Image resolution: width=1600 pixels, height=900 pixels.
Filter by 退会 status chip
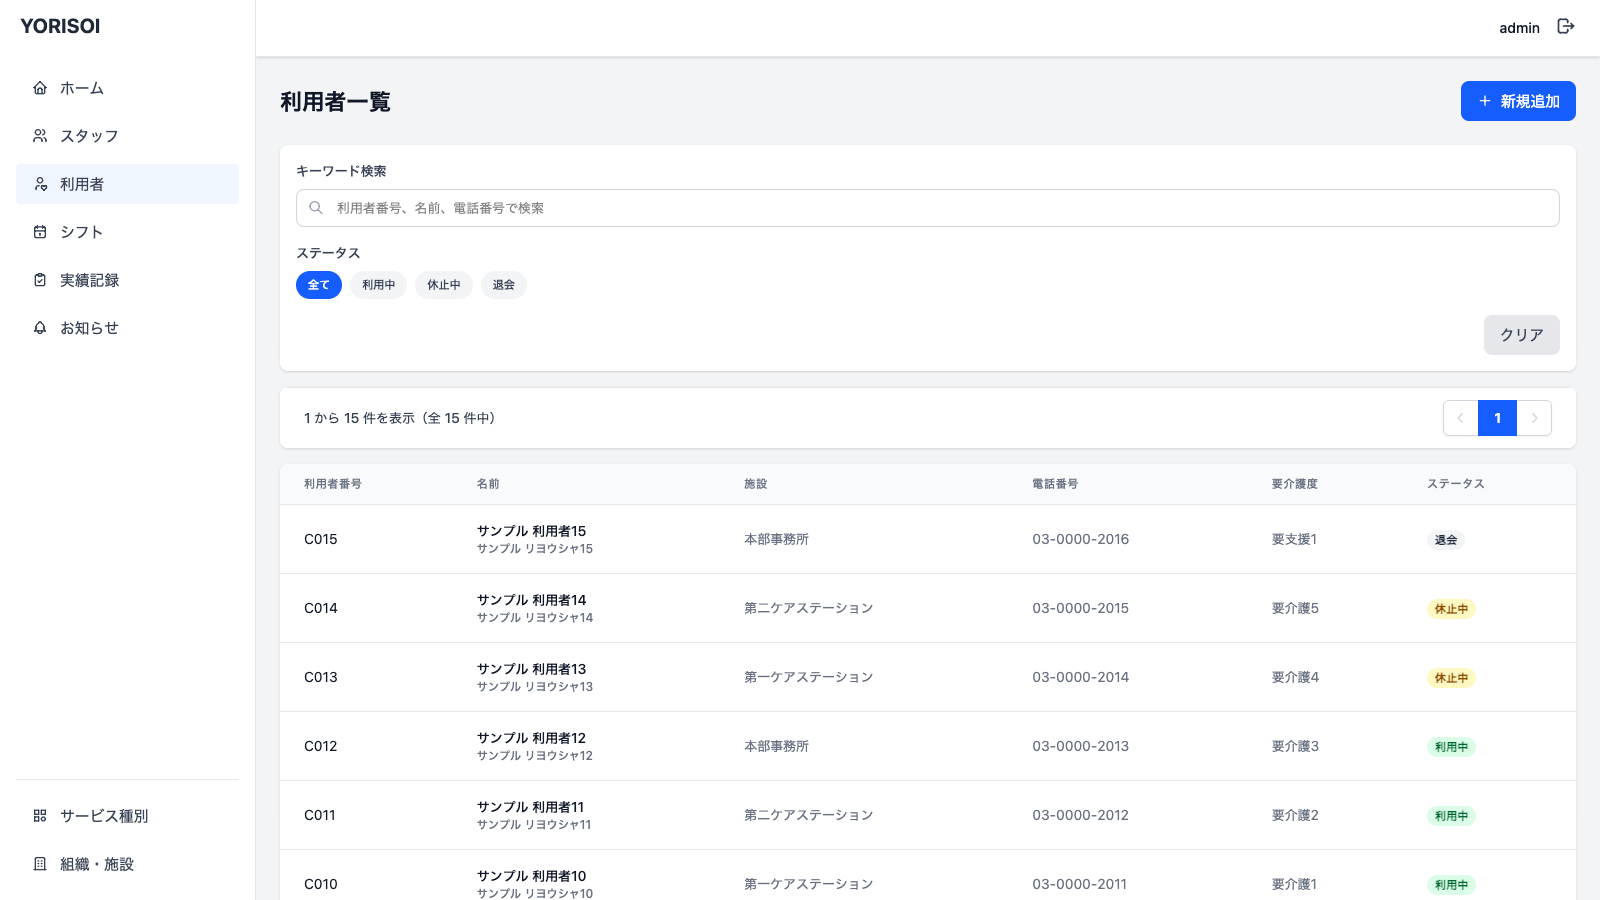click(504, 285)
